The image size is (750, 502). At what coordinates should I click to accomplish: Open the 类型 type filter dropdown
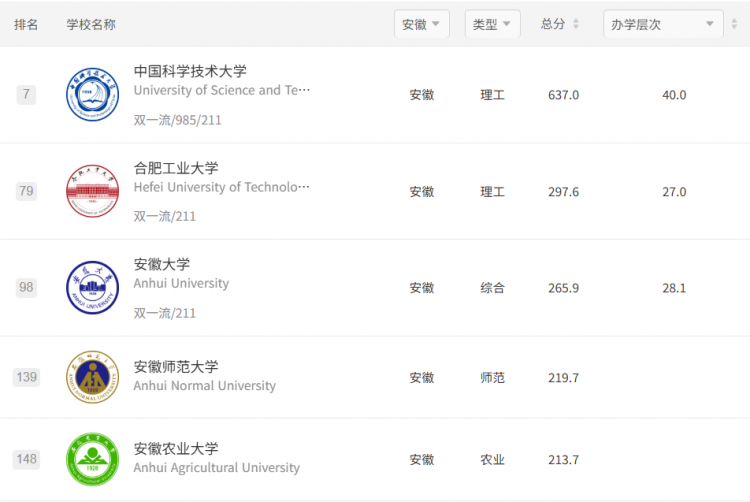coord(492,23)
